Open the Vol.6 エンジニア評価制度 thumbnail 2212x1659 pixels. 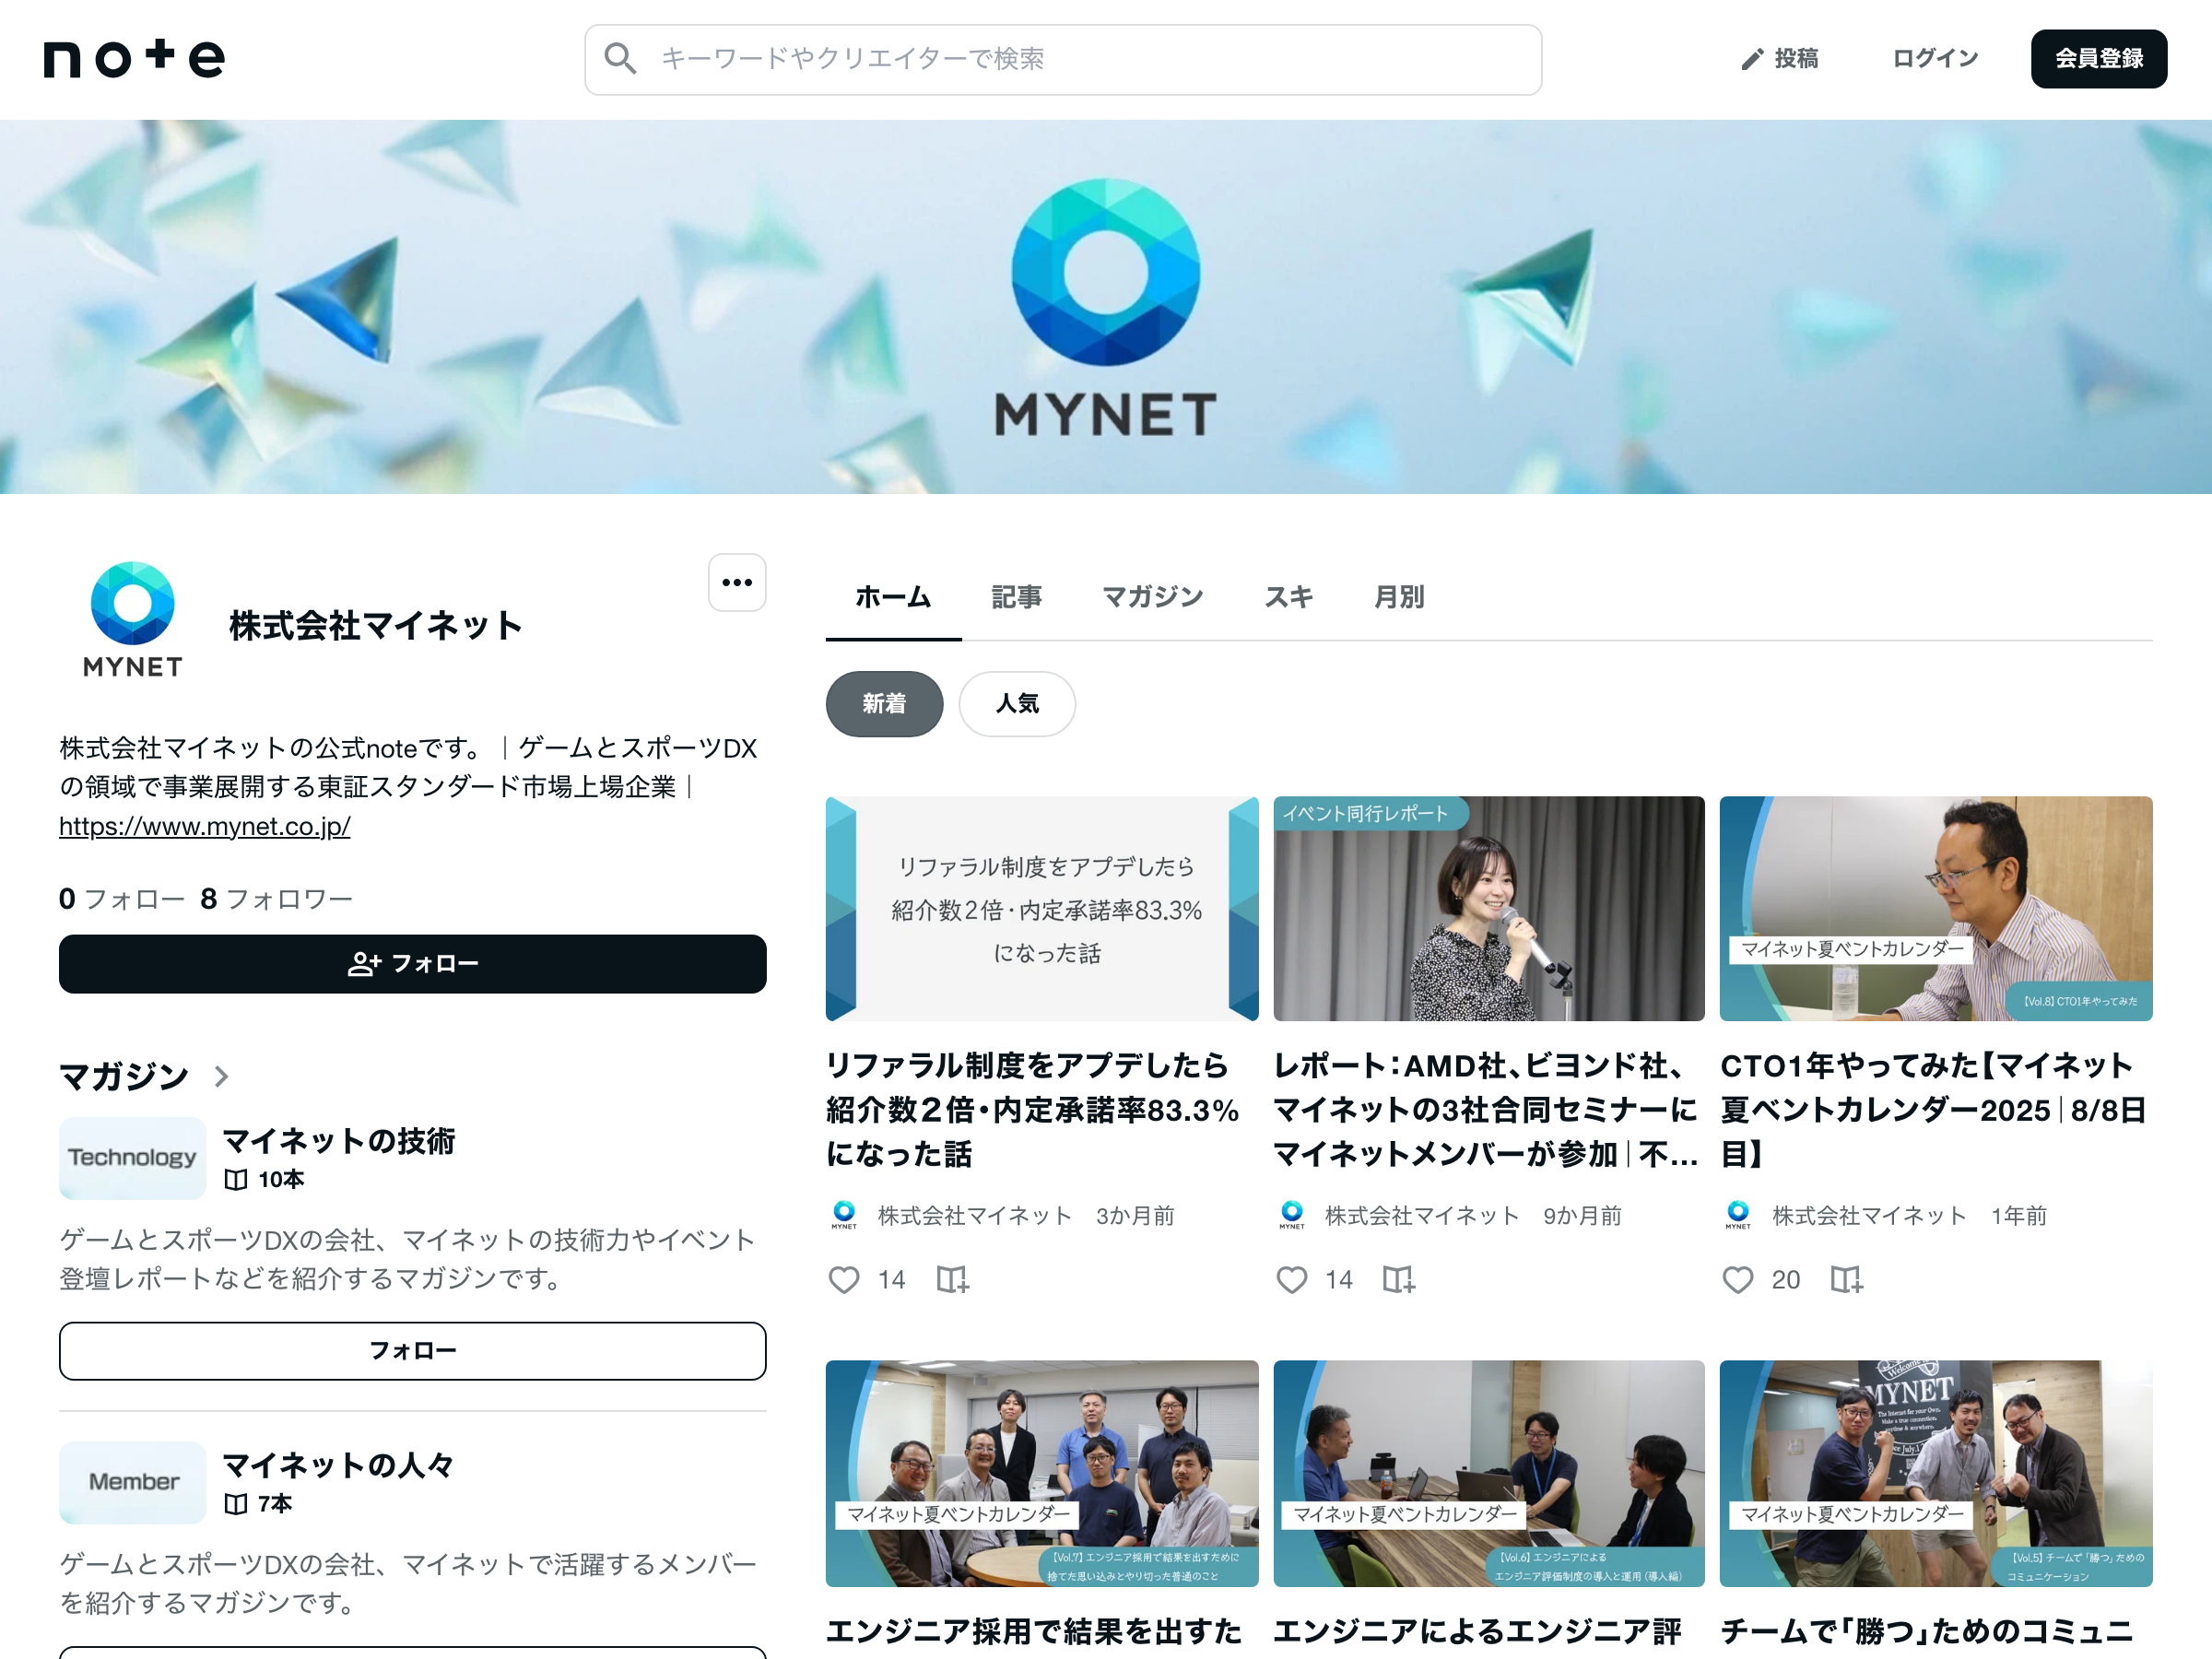pyautogui.click(x=1489, y=1473)
